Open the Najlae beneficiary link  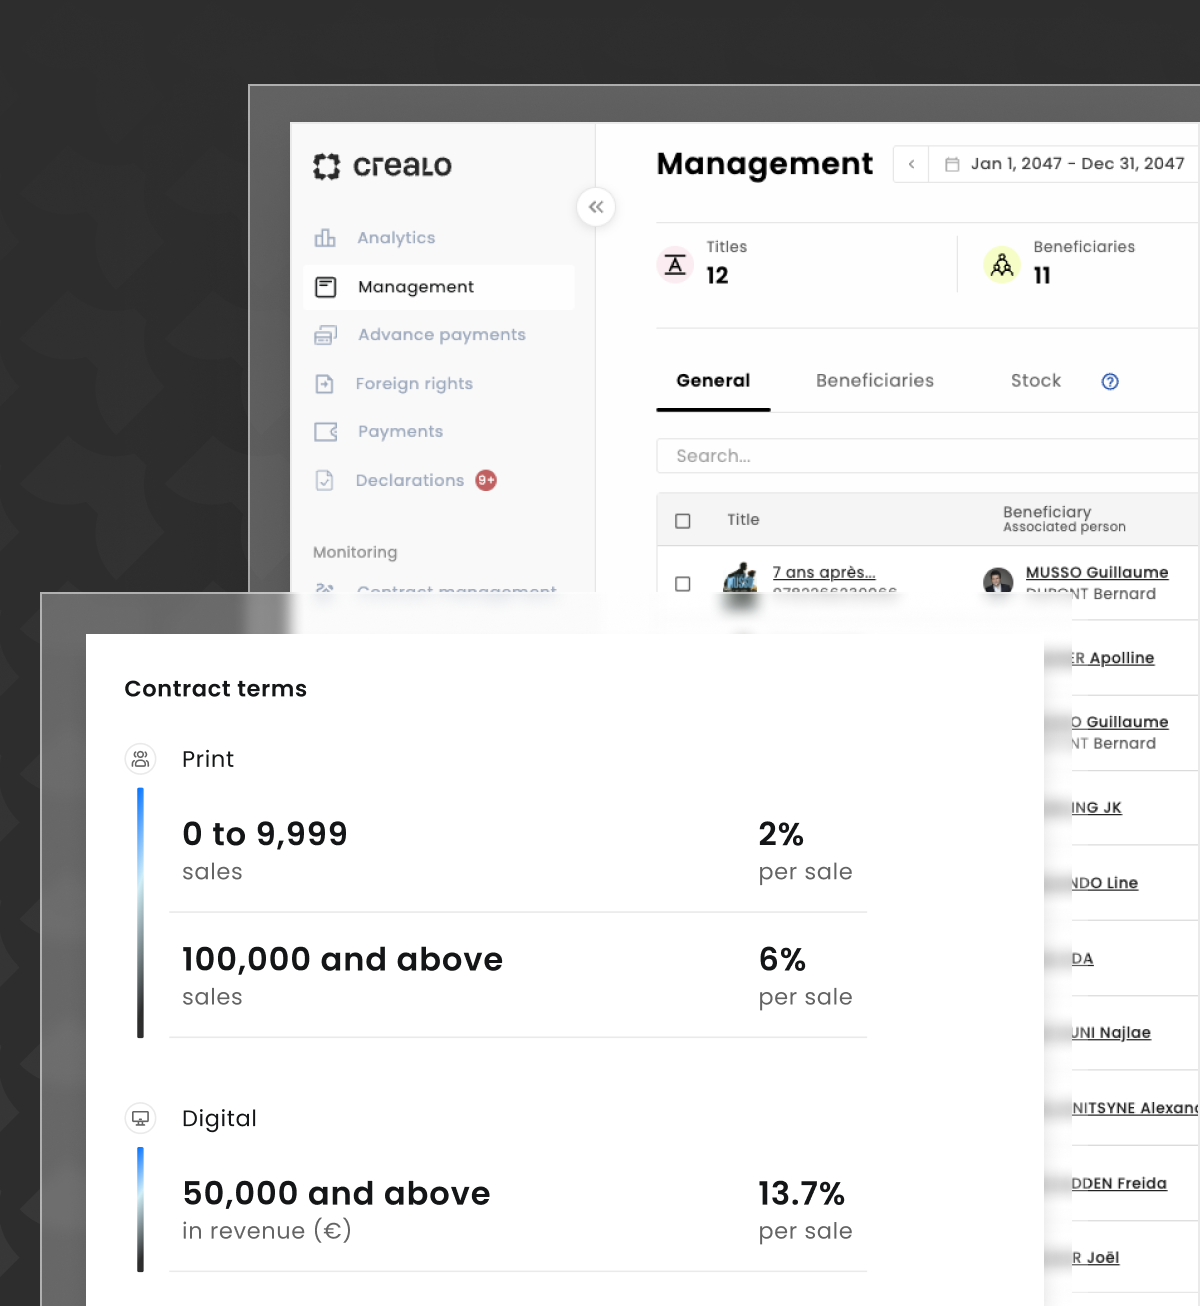pos(1111,1033)
